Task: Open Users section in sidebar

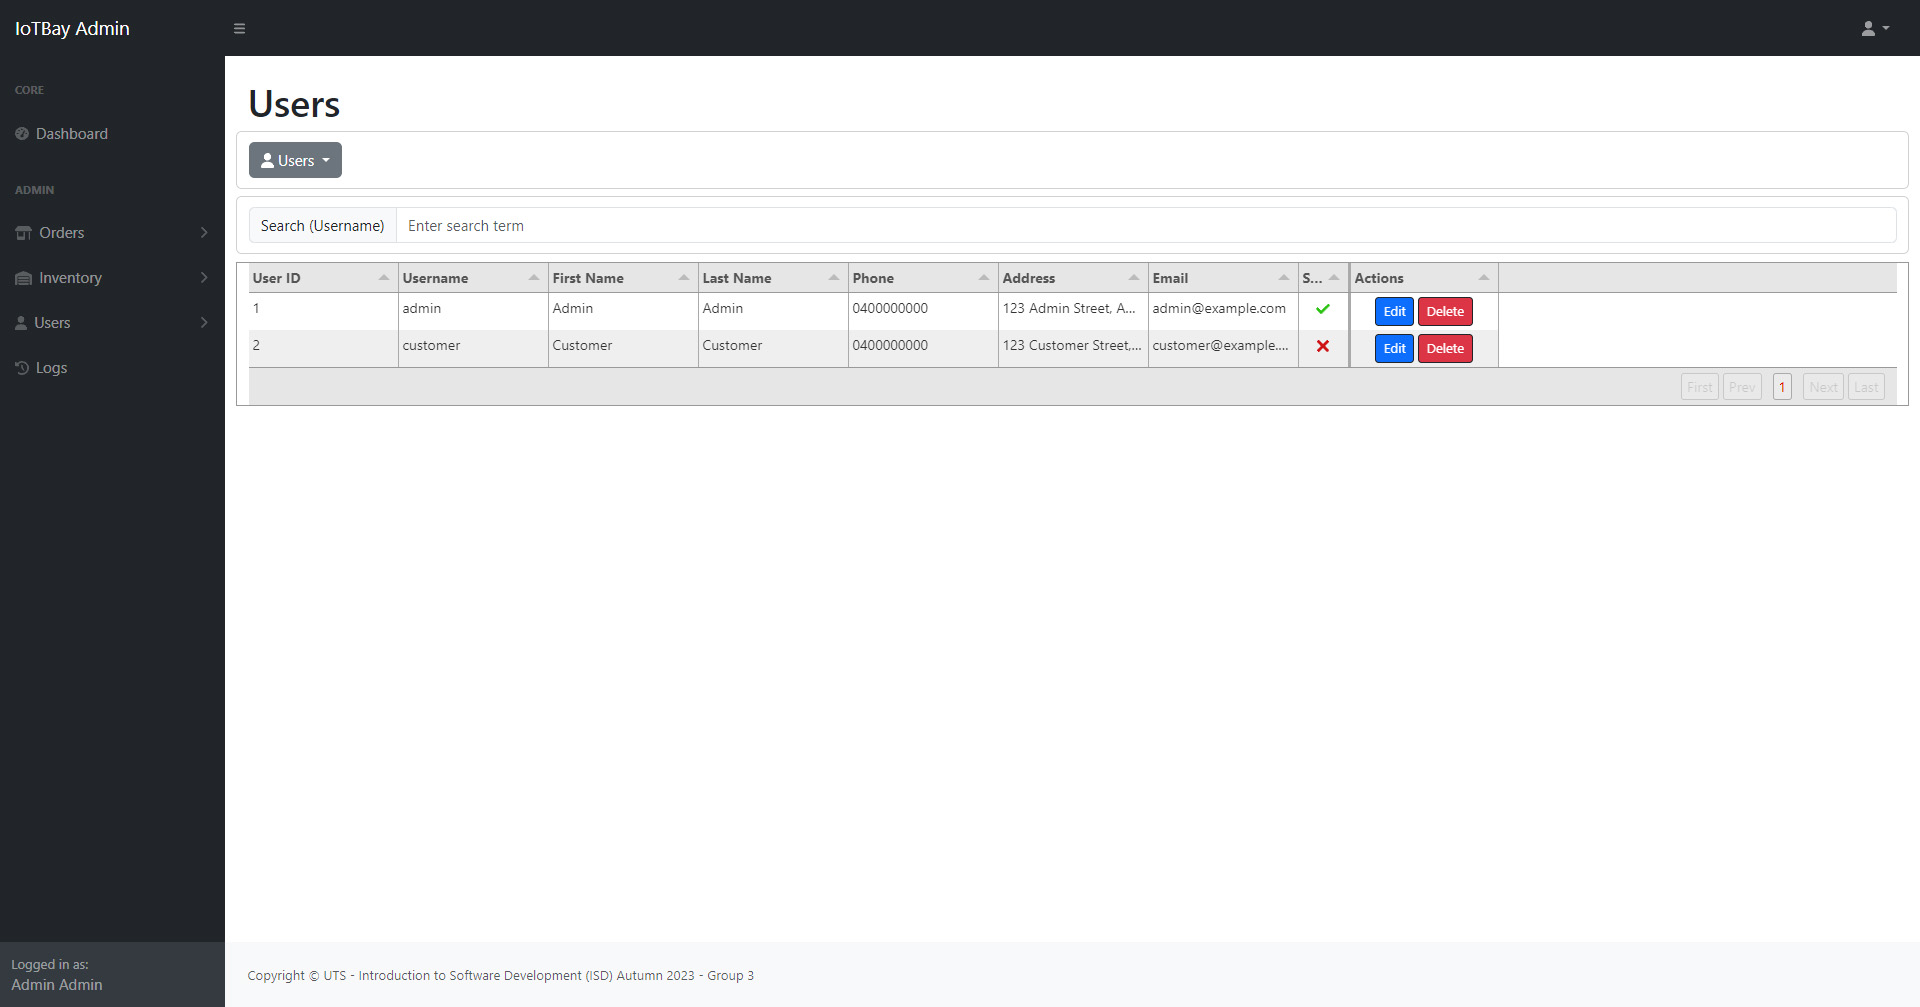Action: (x=112, y=323)
